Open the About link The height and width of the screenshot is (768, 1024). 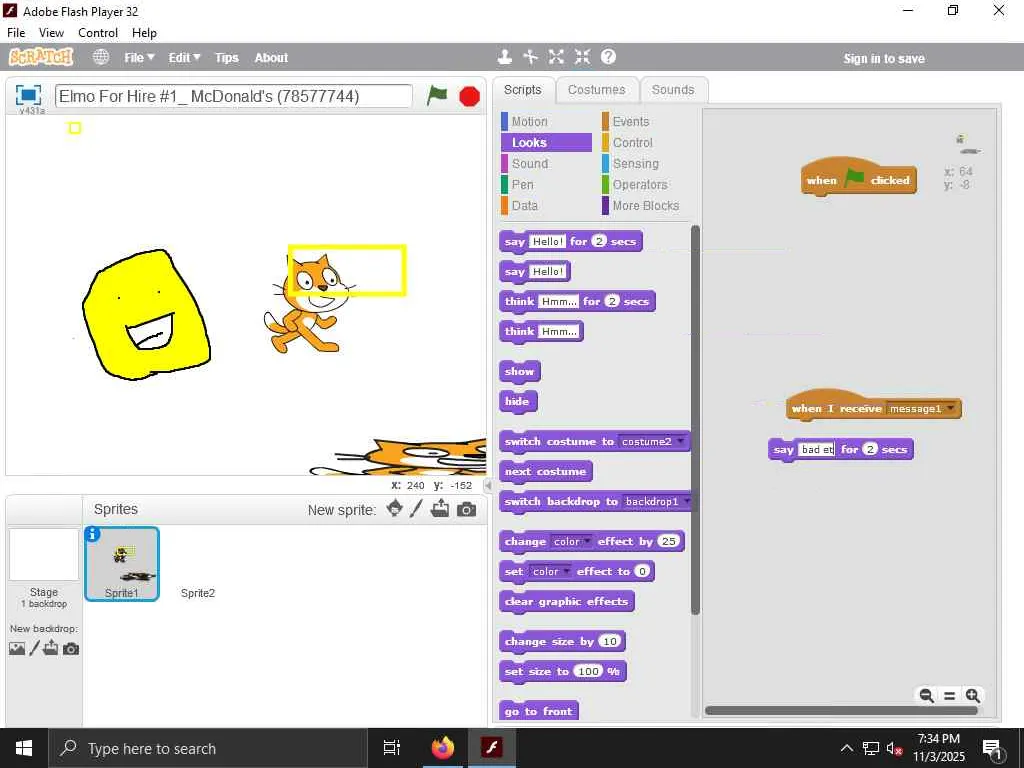271,57
